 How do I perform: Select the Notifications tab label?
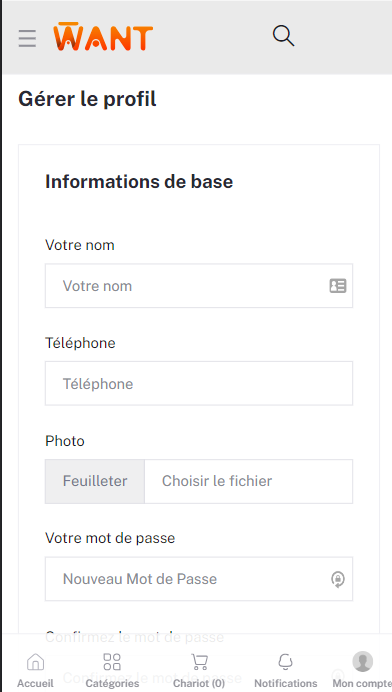[286, 684]
